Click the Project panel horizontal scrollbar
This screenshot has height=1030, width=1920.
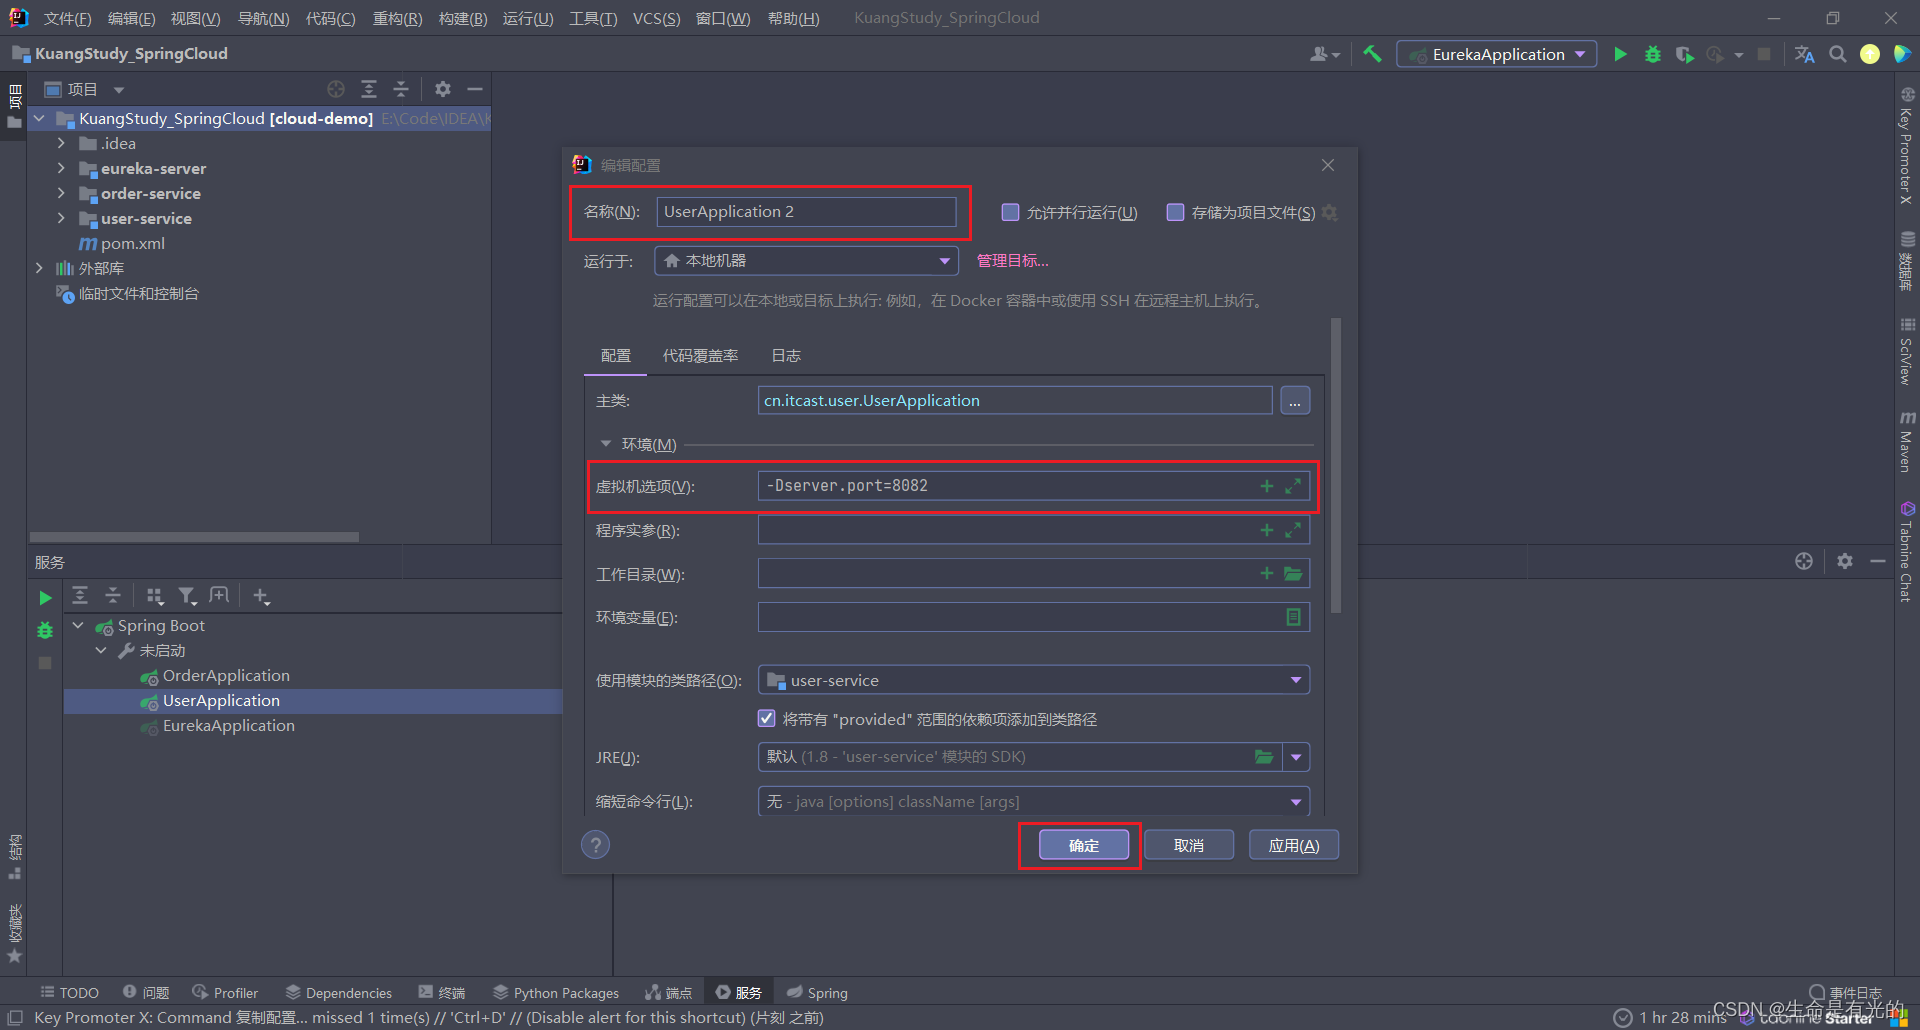[x=194, y=537]
